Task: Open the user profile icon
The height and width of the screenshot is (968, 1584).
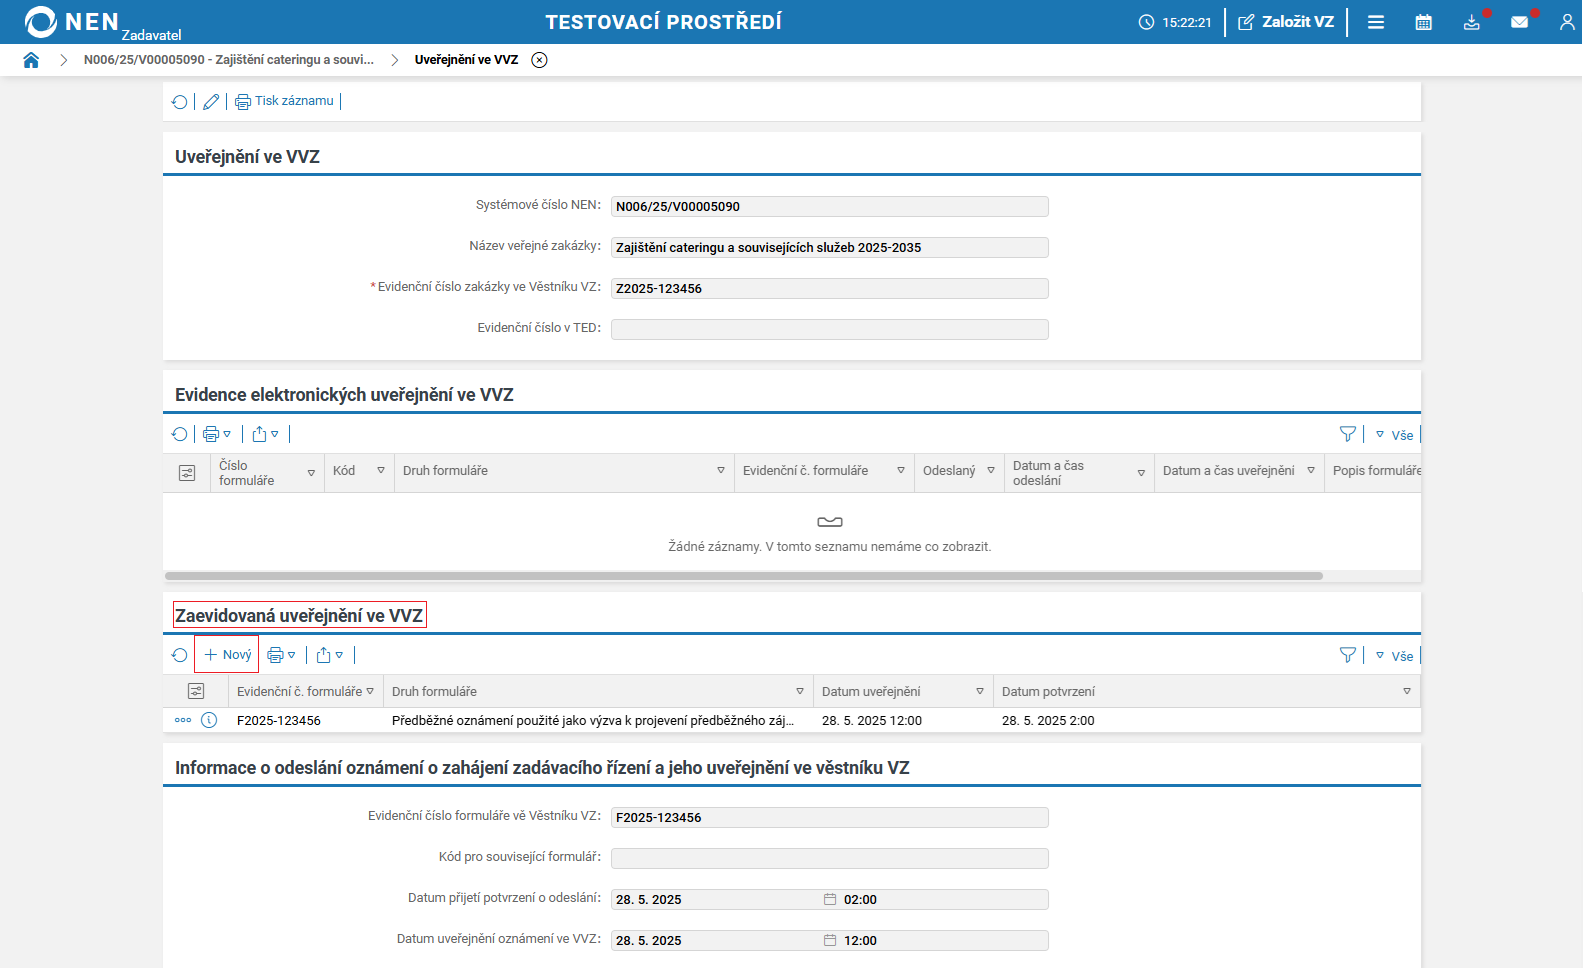Action: (1567, 22)
